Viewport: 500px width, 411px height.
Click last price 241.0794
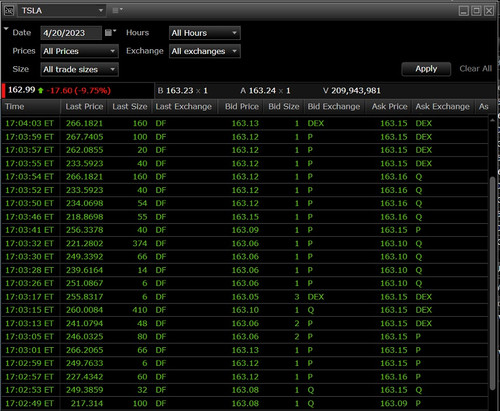point(84,323)
